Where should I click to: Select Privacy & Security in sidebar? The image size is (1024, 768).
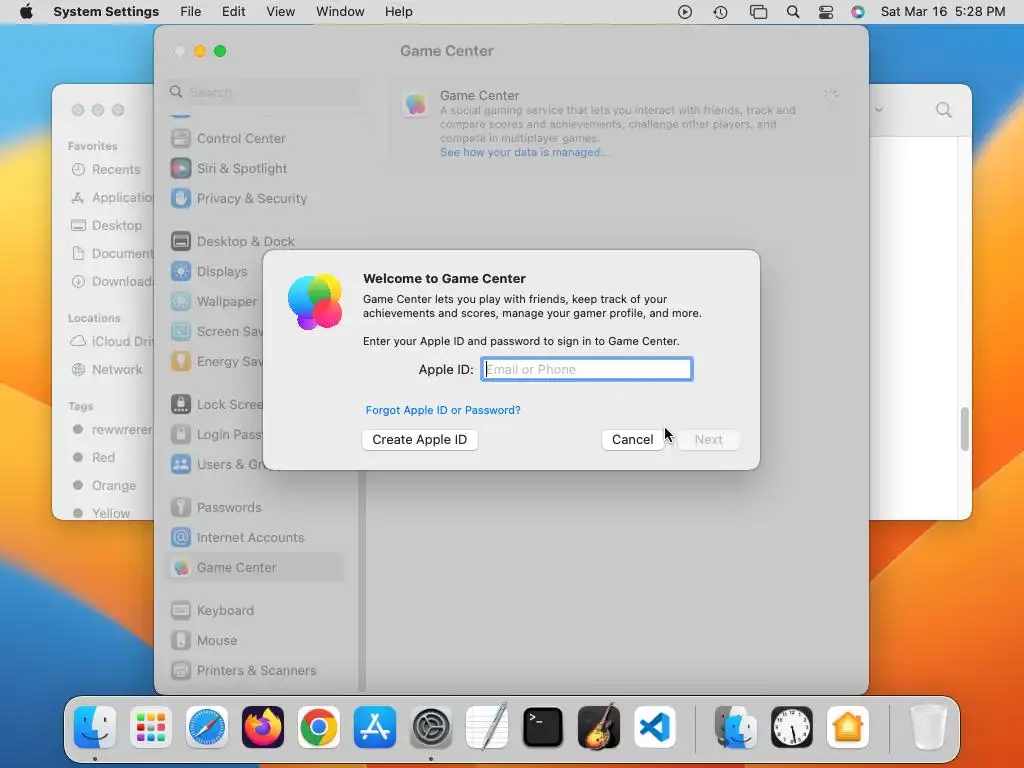(x=255, y=199)
